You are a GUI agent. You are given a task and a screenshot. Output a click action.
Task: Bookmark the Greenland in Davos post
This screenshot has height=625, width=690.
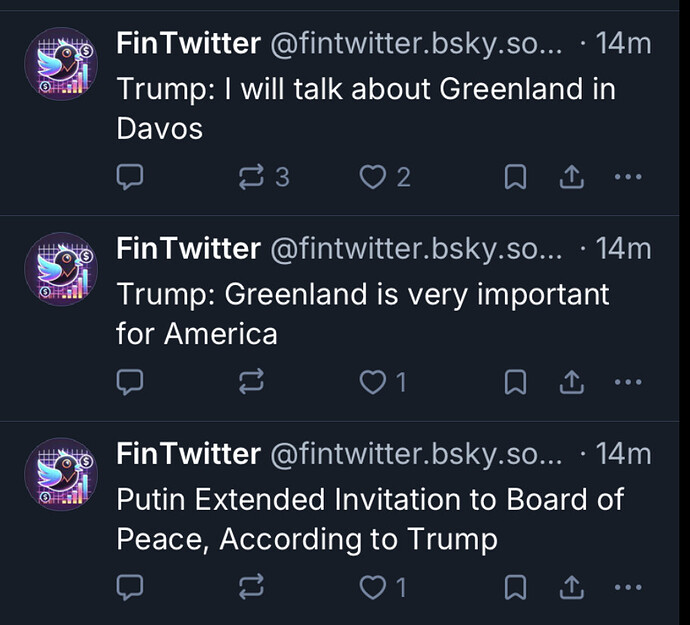coord(514,177)
